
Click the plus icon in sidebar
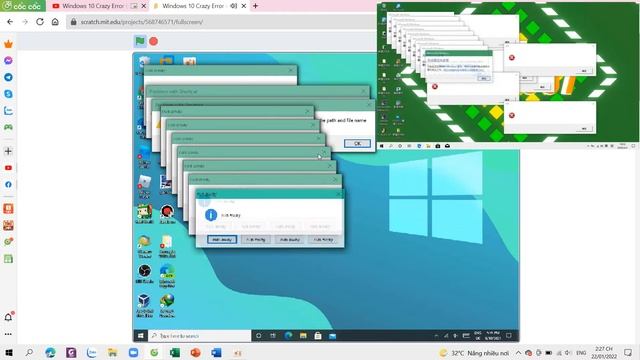(x=8, y=151)
